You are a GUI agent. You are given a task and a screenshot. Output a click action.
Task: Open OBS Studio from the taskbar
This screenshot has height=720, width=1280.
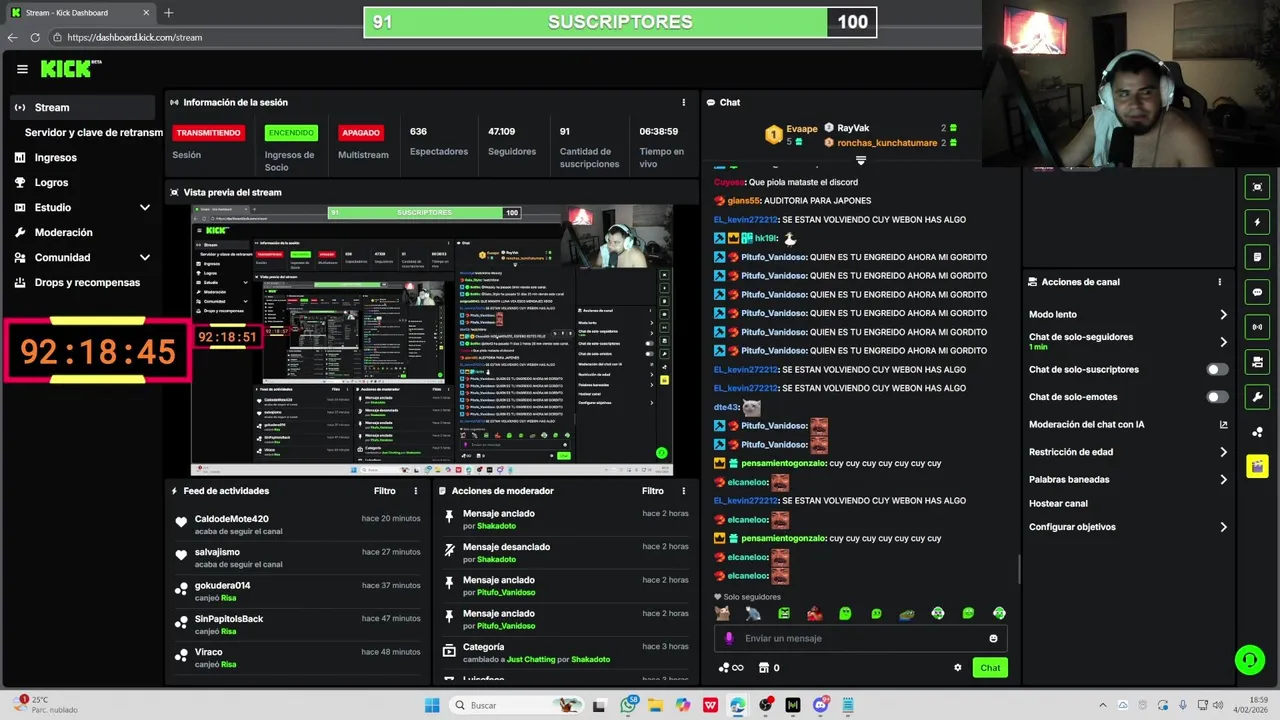(x=765, y=705)
